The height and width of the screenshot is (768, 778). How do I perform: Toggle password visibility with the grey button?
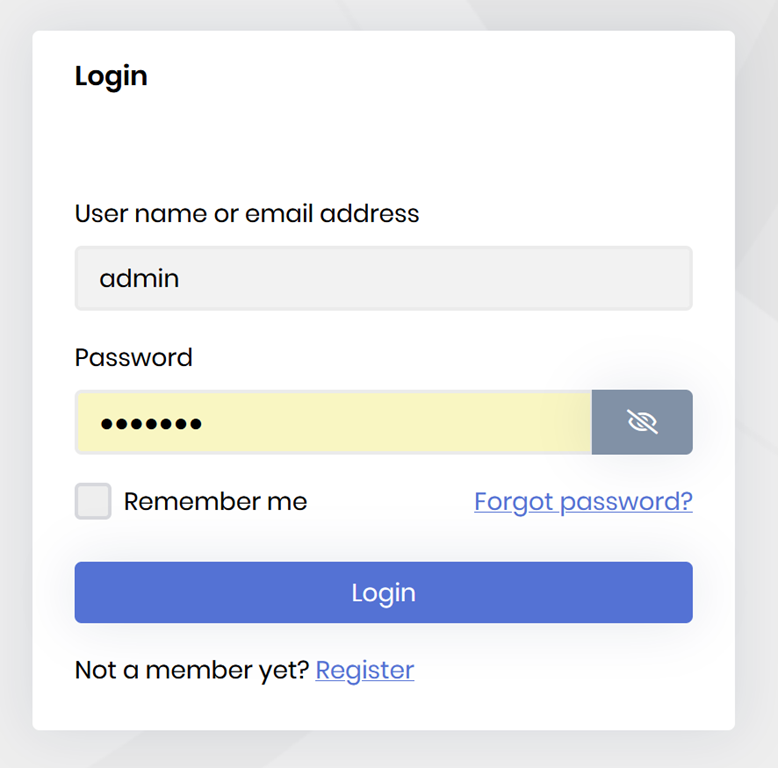(642, 422)
